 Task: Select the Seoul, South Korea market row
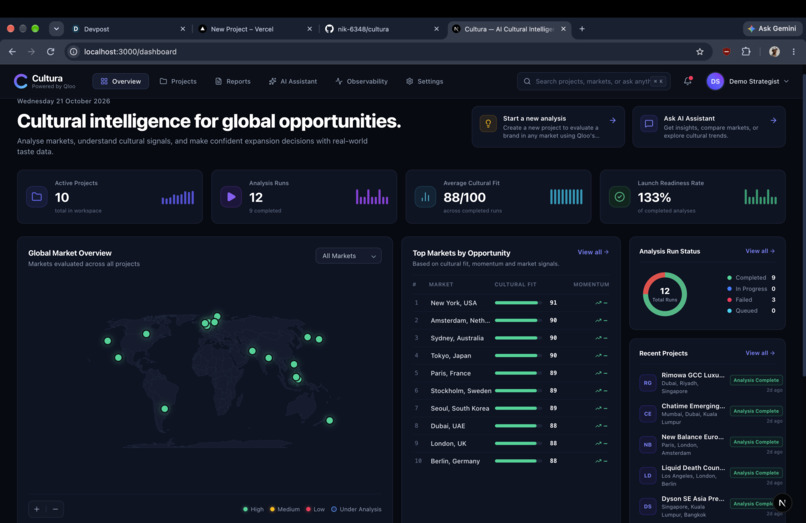click(511, 408)
